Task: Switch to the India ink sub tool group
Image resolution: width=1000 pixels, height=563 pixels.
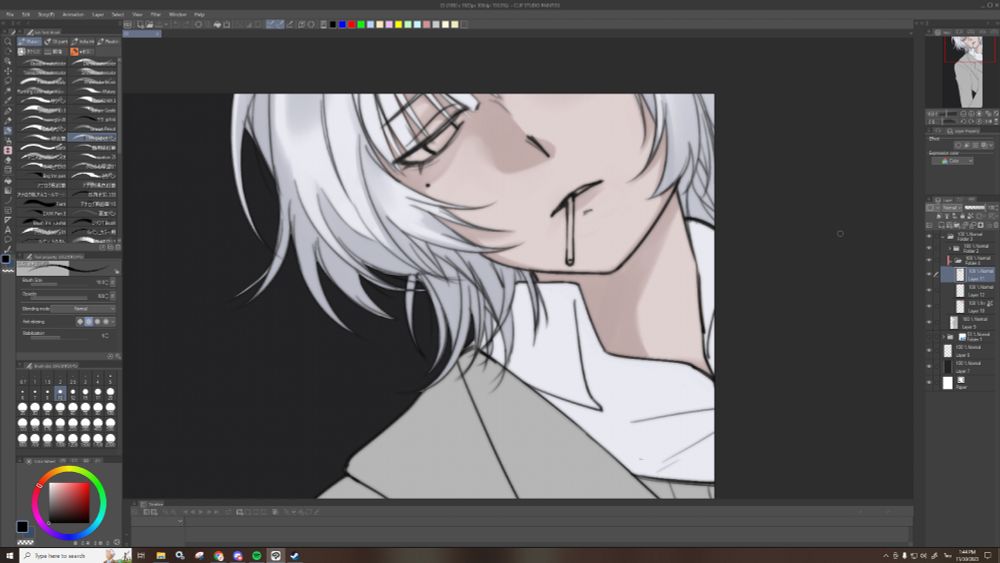Action: coord(82,41)
